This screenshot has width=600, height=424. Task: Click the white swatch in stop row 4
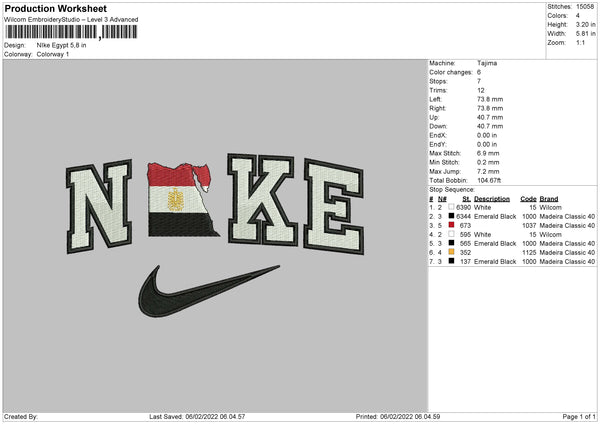(451, 234)
